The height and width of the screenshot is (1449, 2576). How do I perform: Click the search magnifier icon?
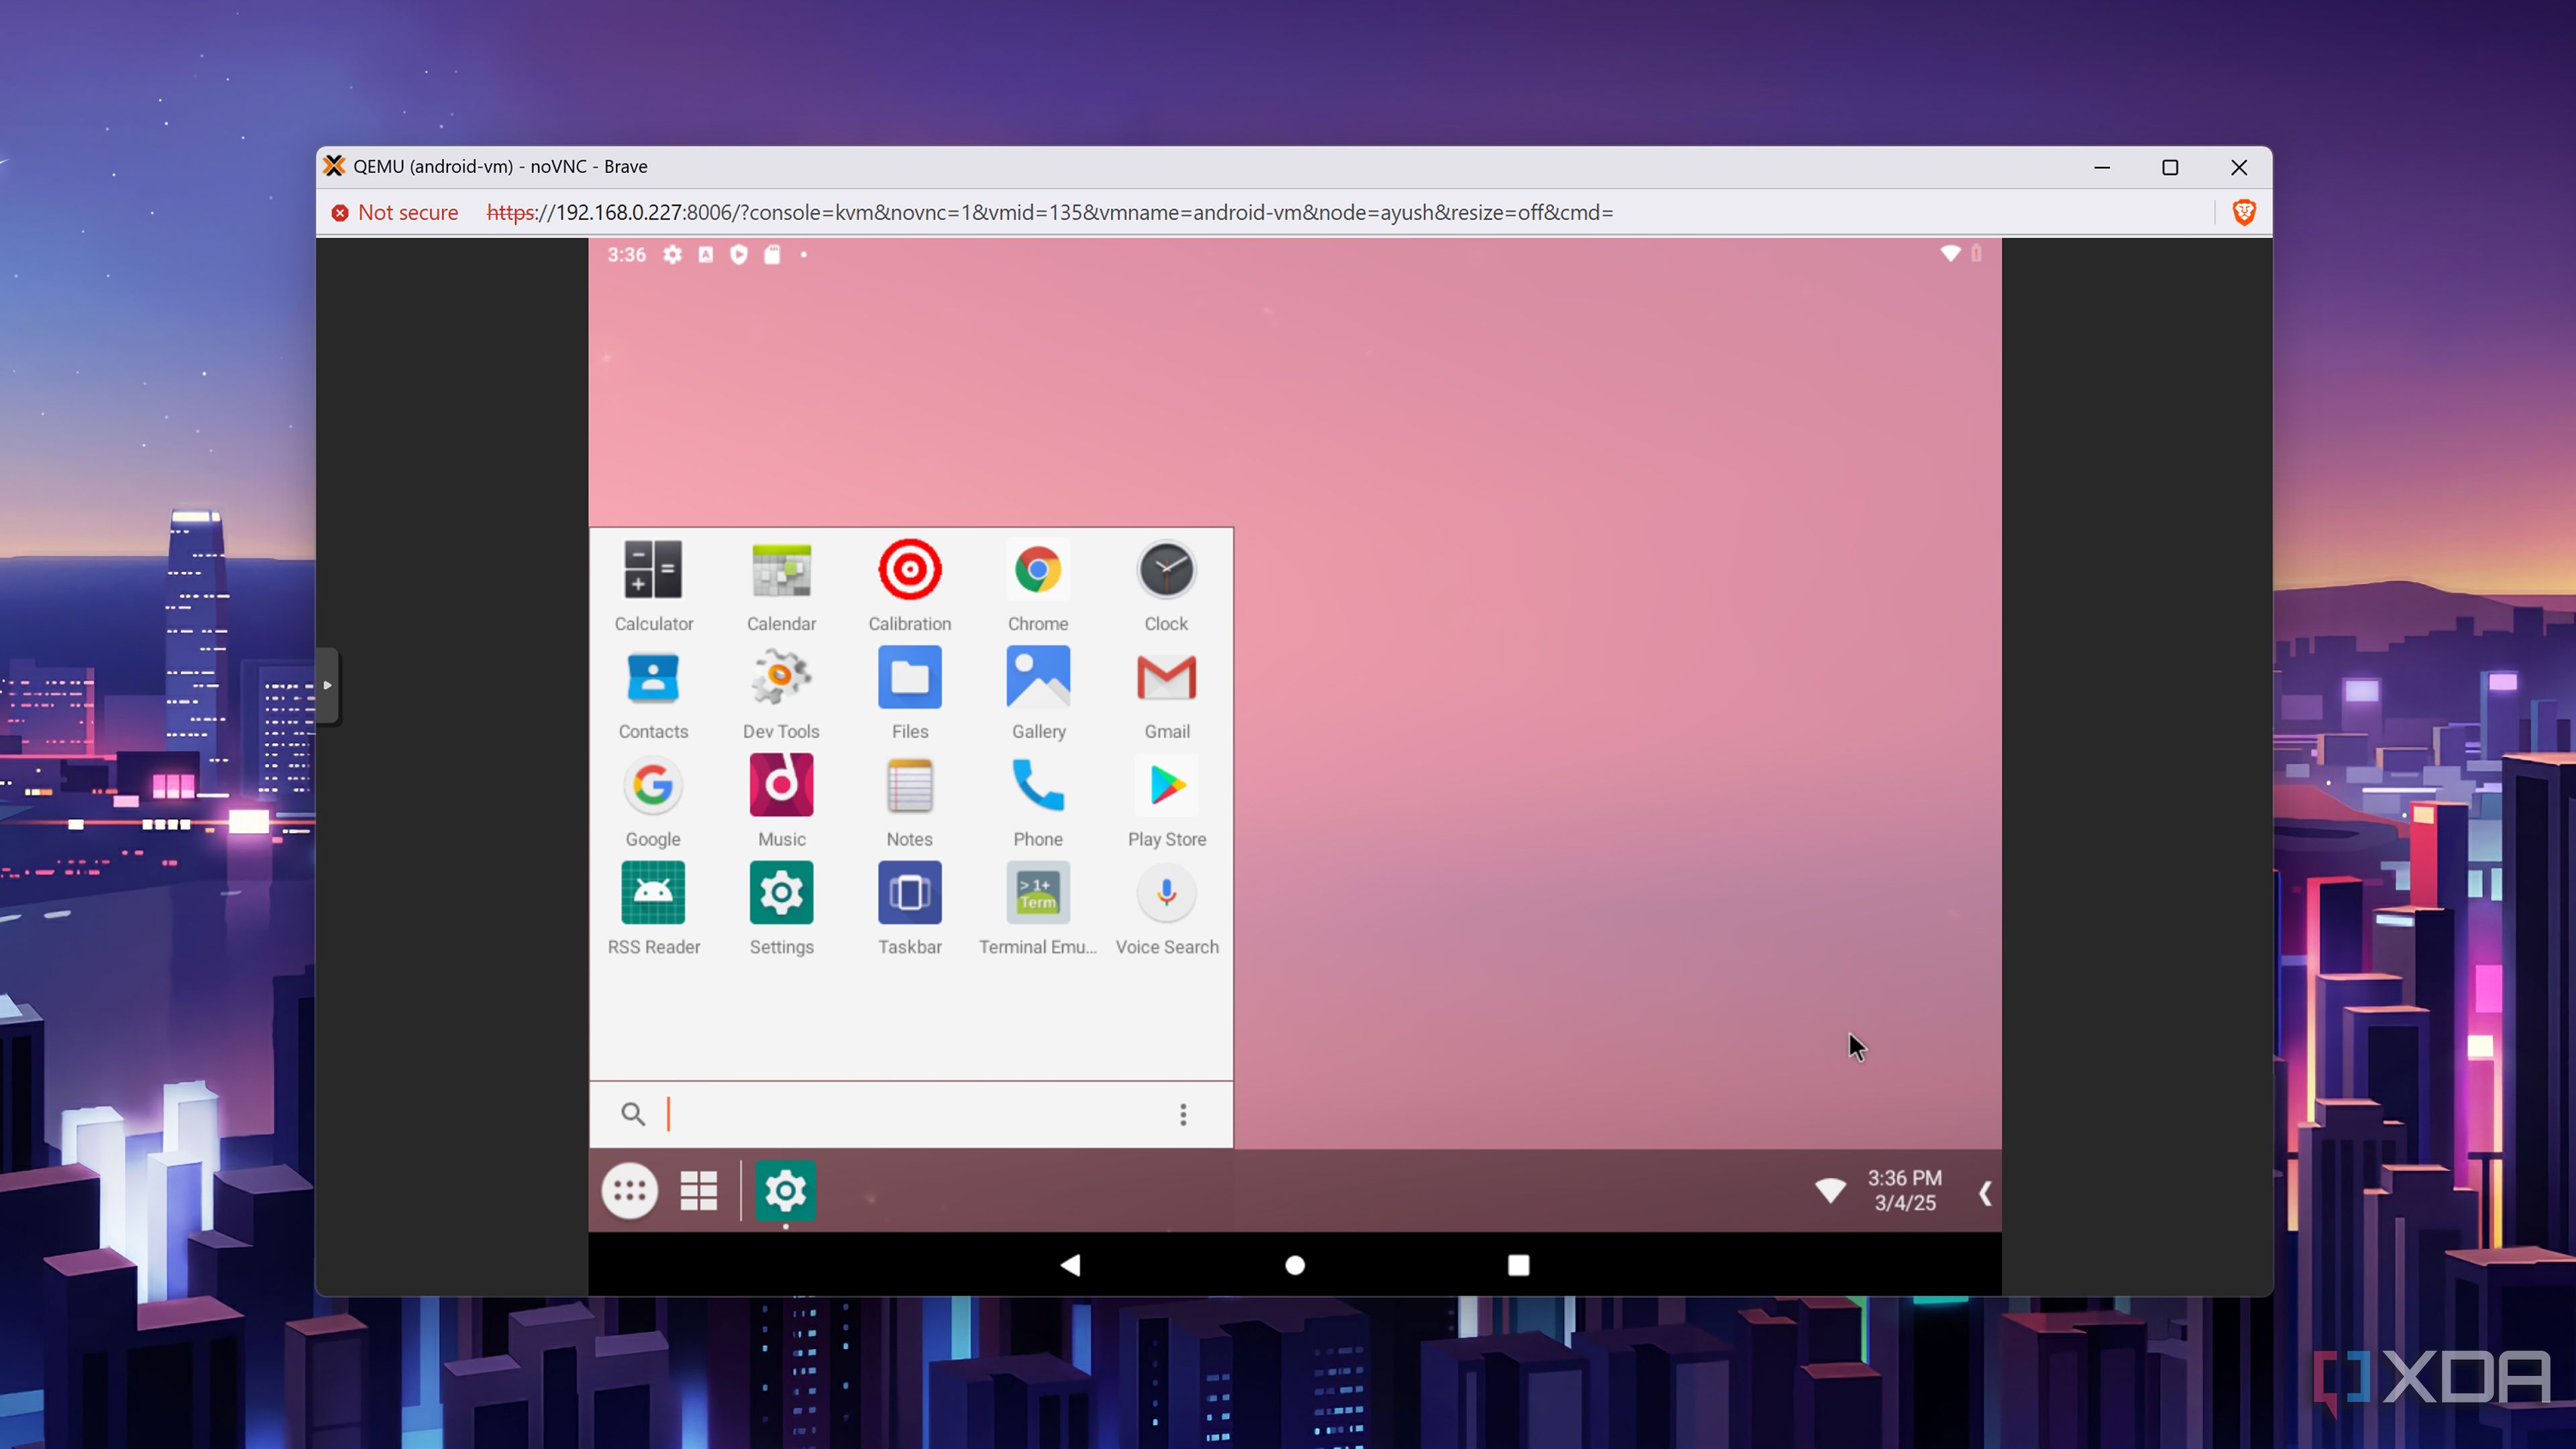(x=632, y=1114)
